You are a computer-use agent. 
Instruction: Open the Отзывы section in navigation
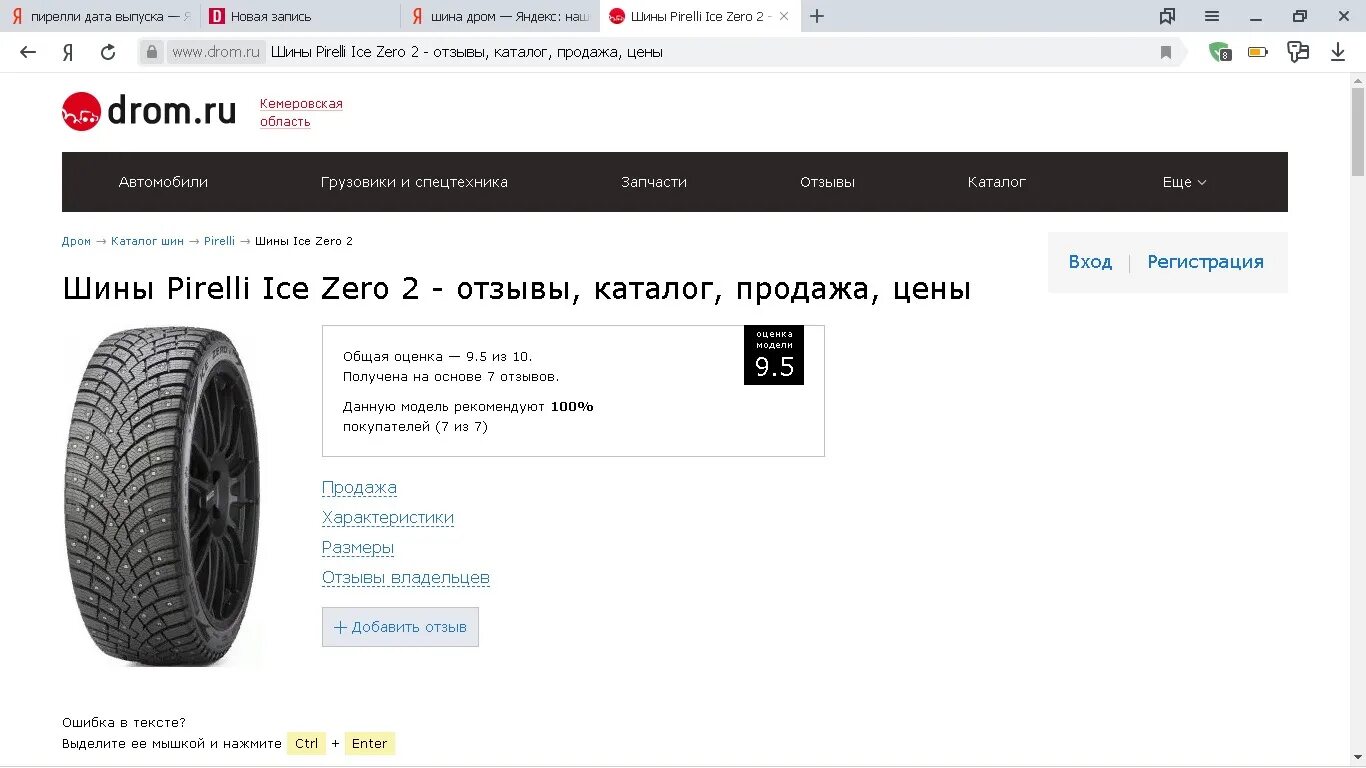(827, 182)
